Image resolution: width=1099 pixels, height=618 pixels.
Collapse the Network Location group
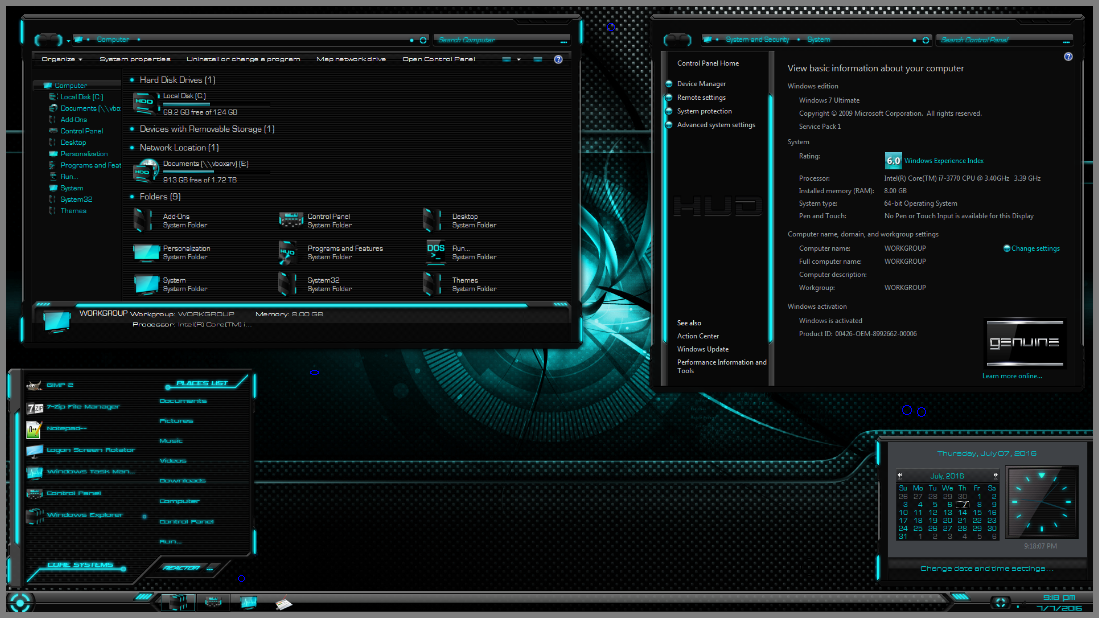[132, 148]
